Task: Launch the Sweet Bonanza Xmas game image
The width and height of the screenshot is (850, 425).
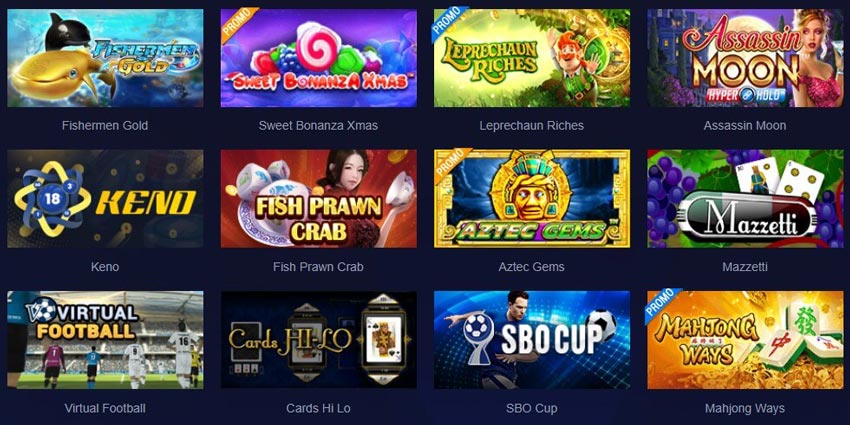Action: (319, 58)
